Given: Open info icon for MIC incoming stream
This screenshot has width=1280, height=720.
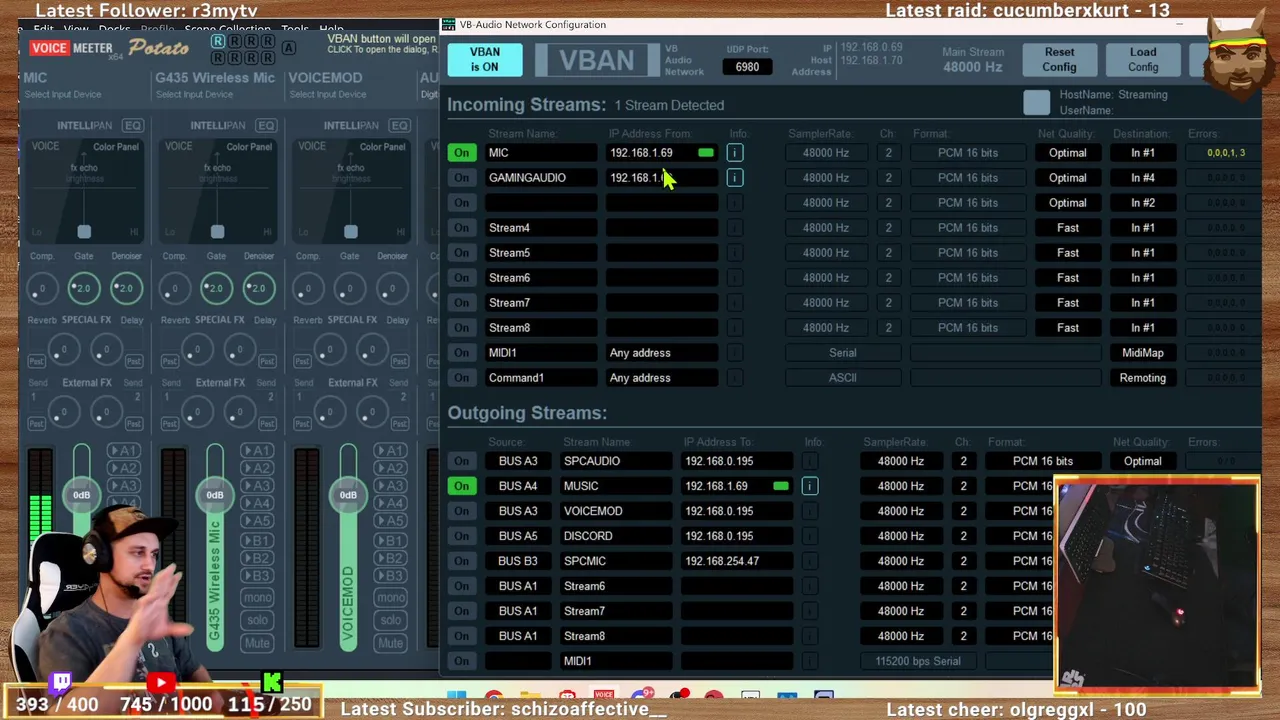Looking at the screenshot, I should pos(735,153).
